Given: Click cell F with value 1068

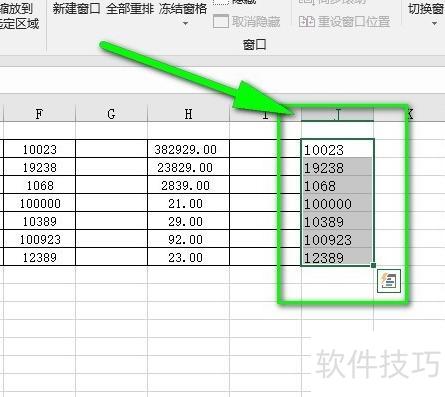Looking at the screenshot, I should tap(40, 185).
